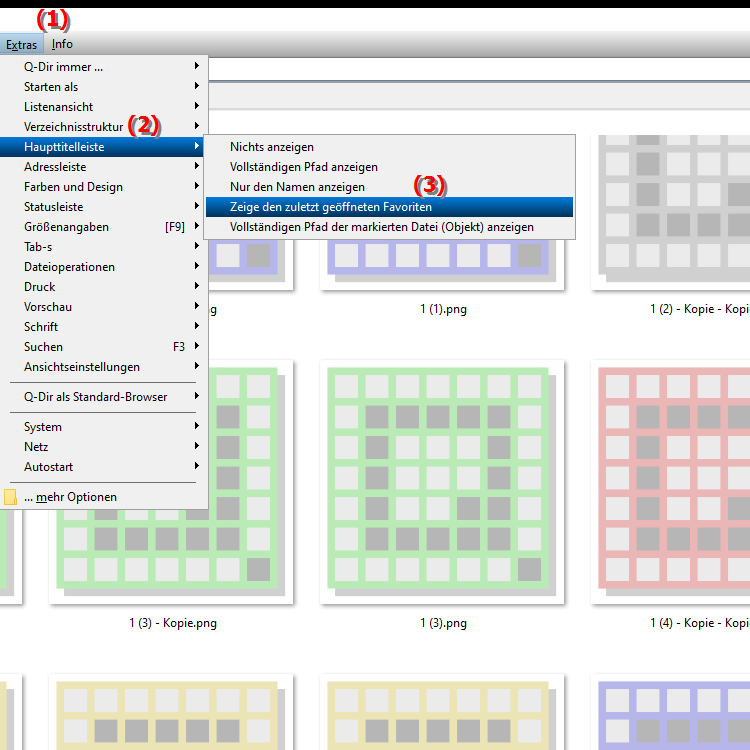This screenshot has height=750, width=750.
Task: Select thumbnail above '1 (1).png' label
Action: (442, 265)
